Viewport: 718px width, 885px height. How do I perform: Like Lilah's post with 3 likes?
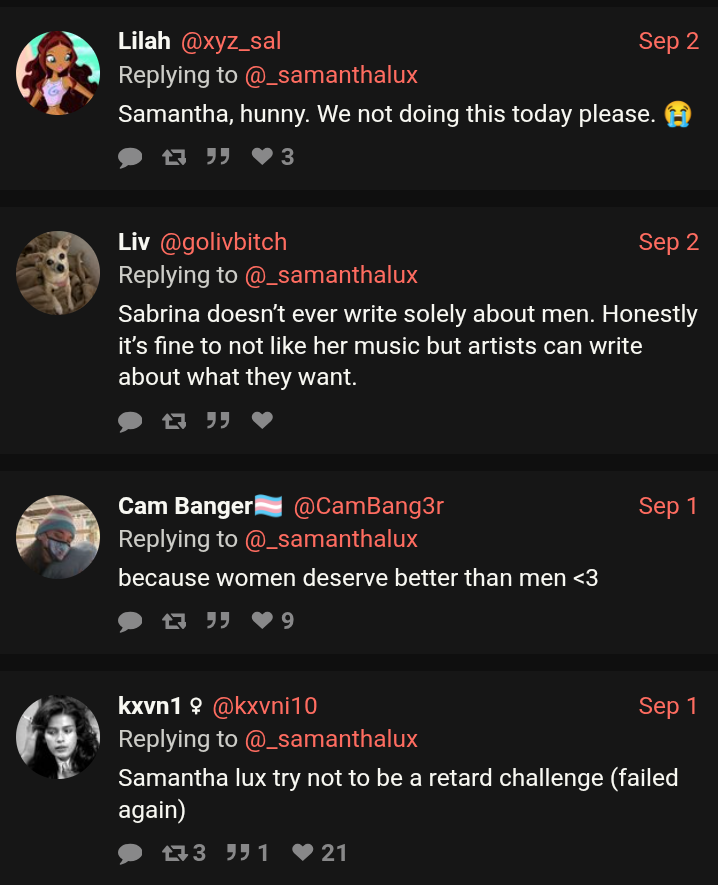262,157
